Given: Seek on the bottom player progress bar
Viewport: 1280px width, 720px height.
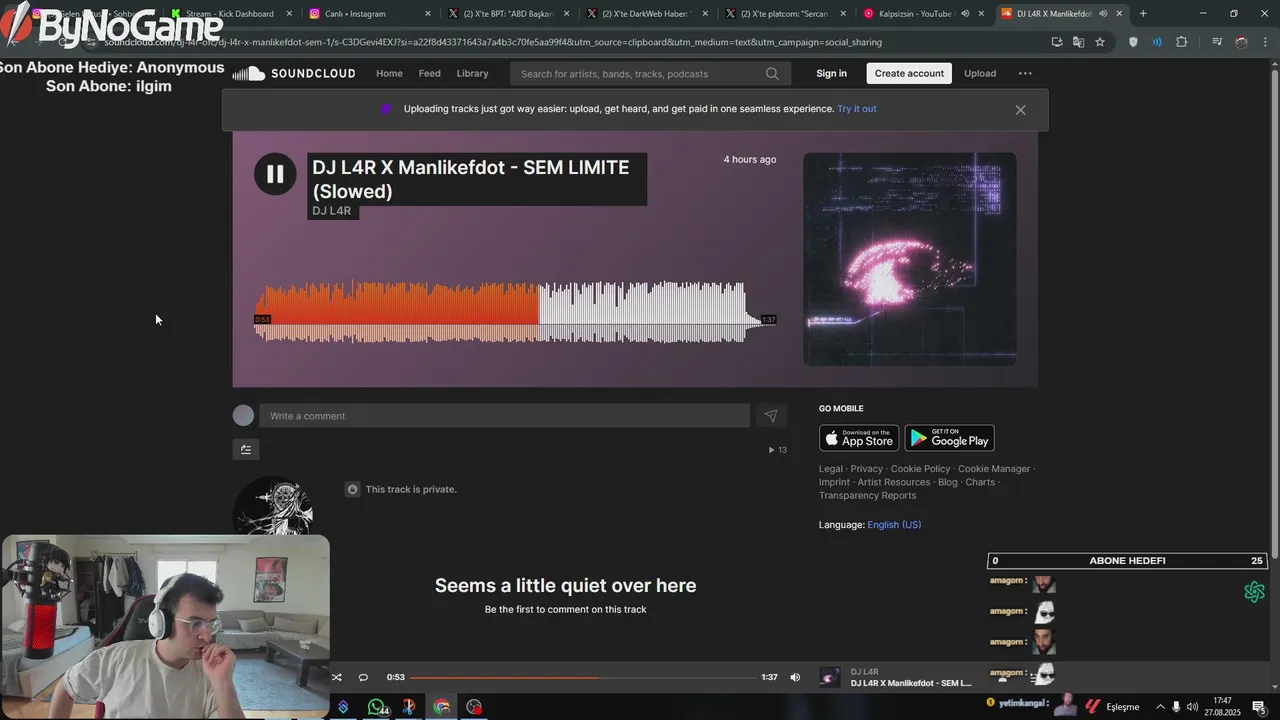Looking at the screenshot, I should [x=583, y=677].
